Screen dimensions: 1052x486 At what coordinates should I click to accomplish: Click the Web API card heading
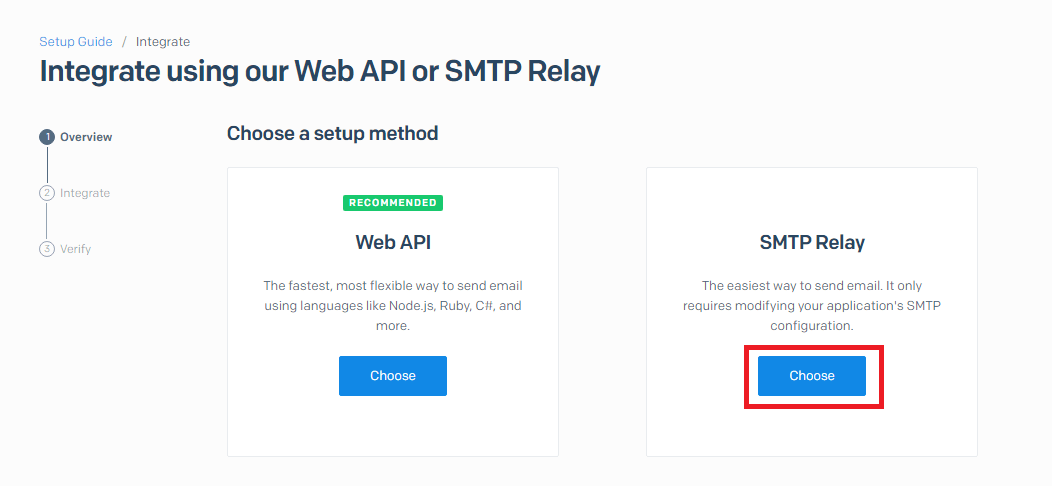393,242
